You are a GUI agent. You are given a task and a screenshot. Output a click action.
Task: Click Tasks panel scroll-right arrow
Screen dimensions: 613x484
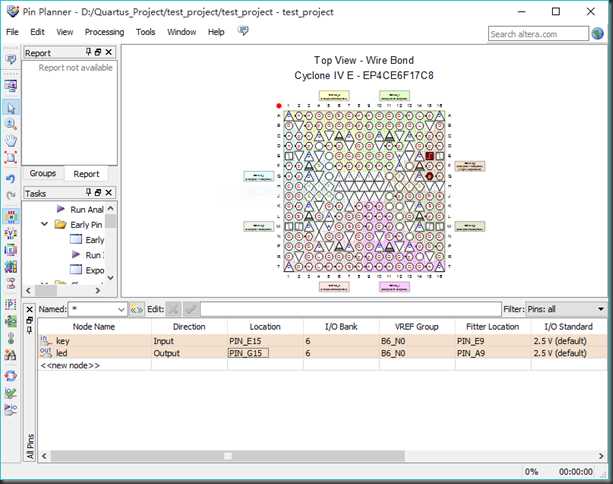pyautogui.click(x=98, y=291)
